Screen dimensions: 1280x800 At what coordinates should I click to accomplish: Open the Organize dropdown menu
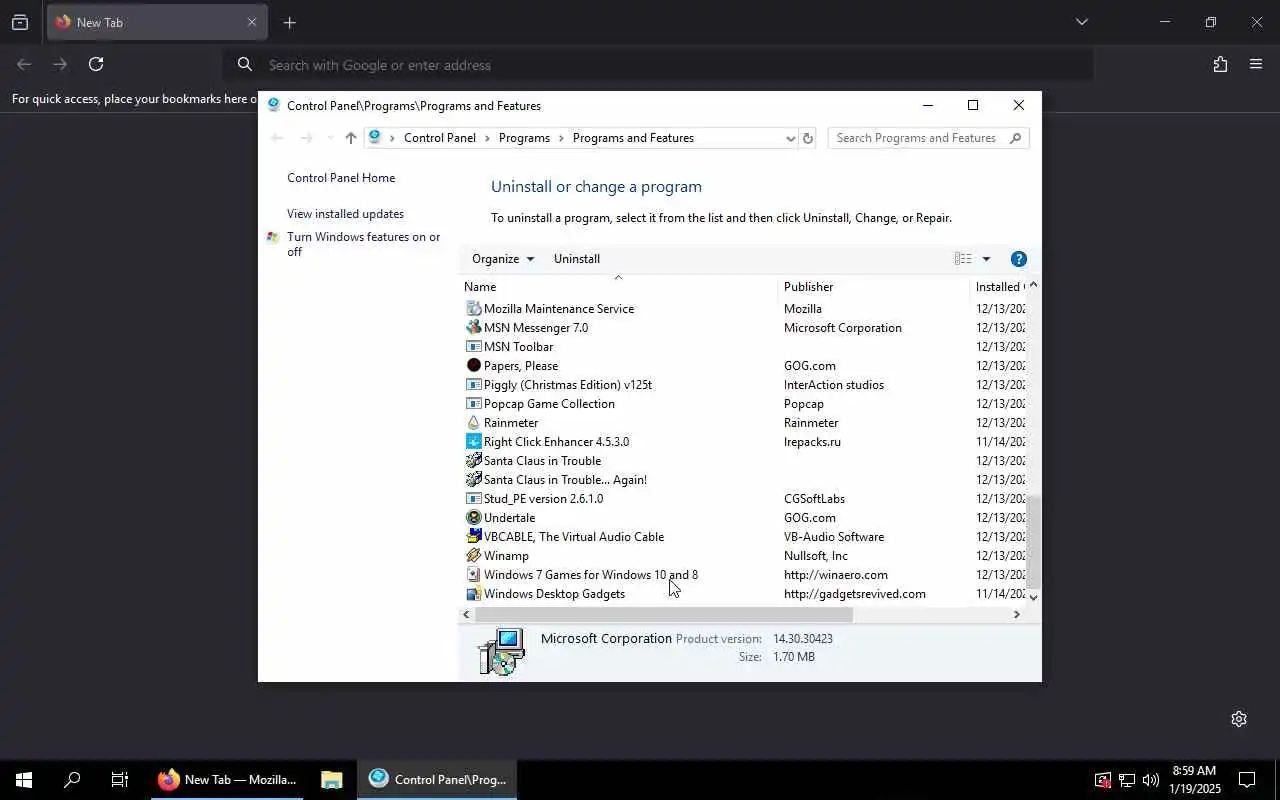pyautogui.click(x=503, y=259)
